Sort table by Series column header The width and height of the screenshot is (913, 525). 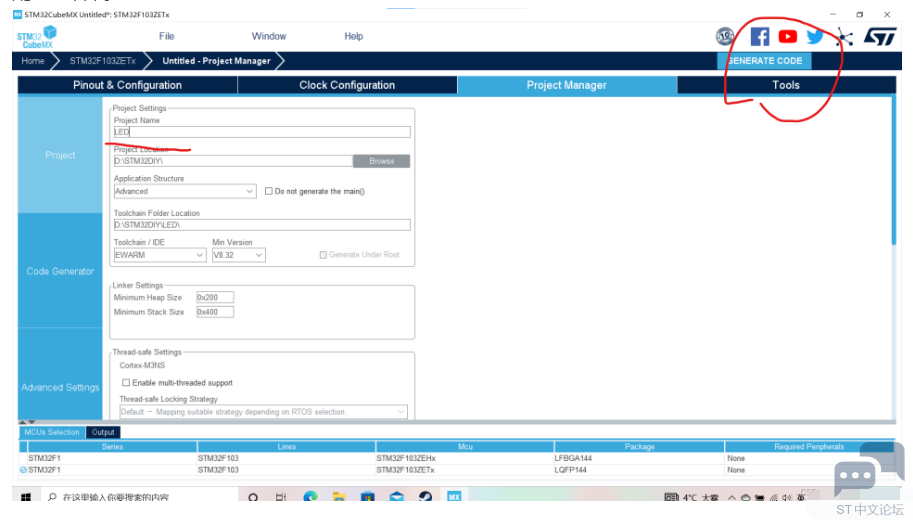112,446
